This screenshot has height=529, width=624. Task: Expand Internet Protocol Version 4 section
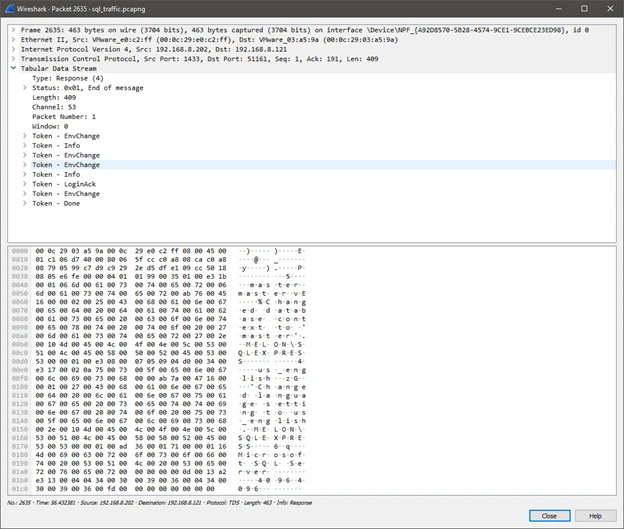(x=13, y=49)
